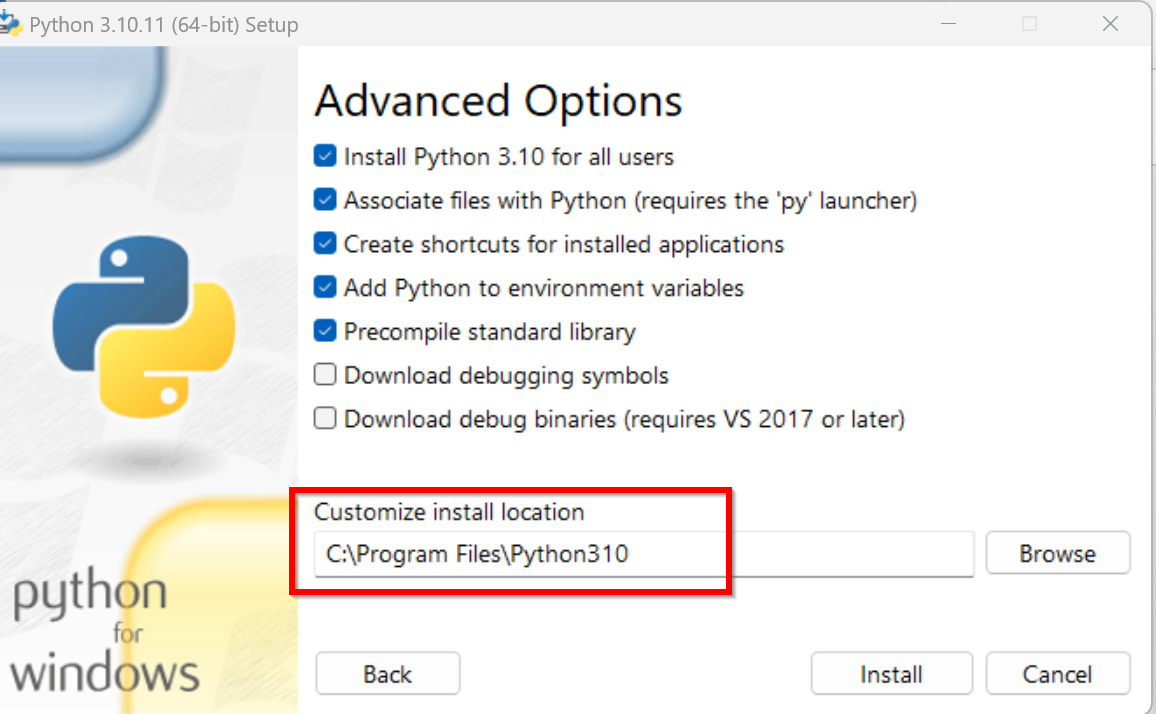Close the Python Setup window
The width and height of the screenshot is (1156, 714).
(1110, 24)
